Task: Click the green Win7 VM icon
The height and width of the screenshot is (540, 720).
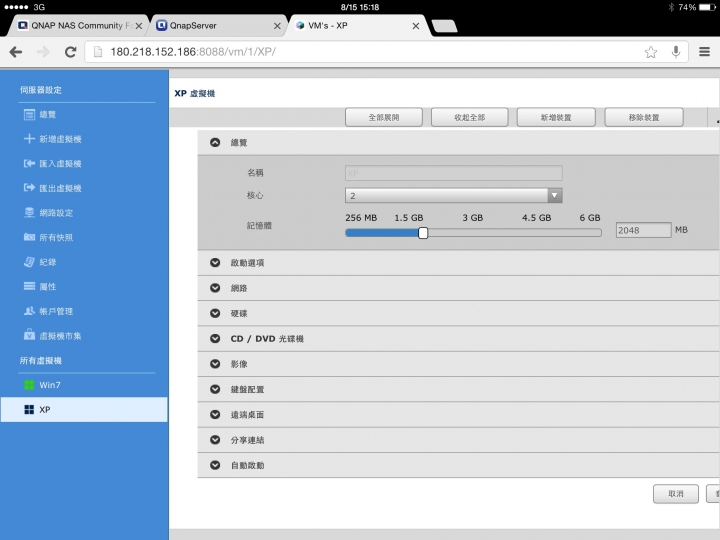Action: [29, 385]
